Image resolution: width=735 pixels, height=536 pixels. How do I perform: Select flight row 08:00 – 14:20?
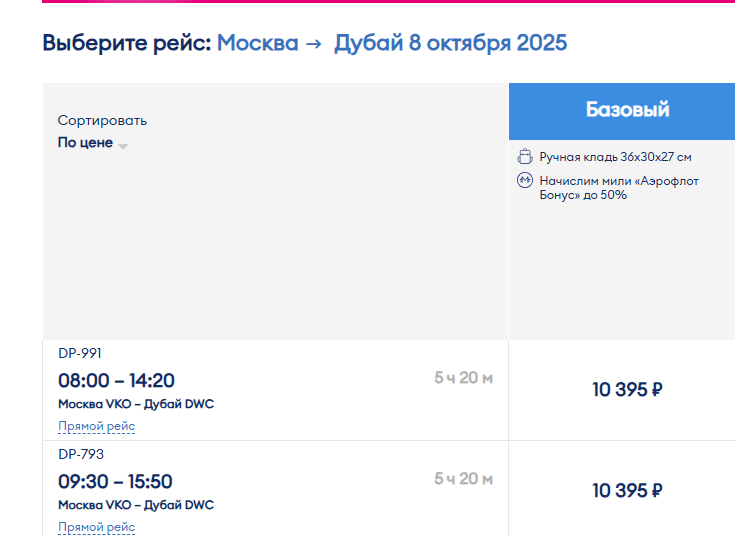[276, 390]
